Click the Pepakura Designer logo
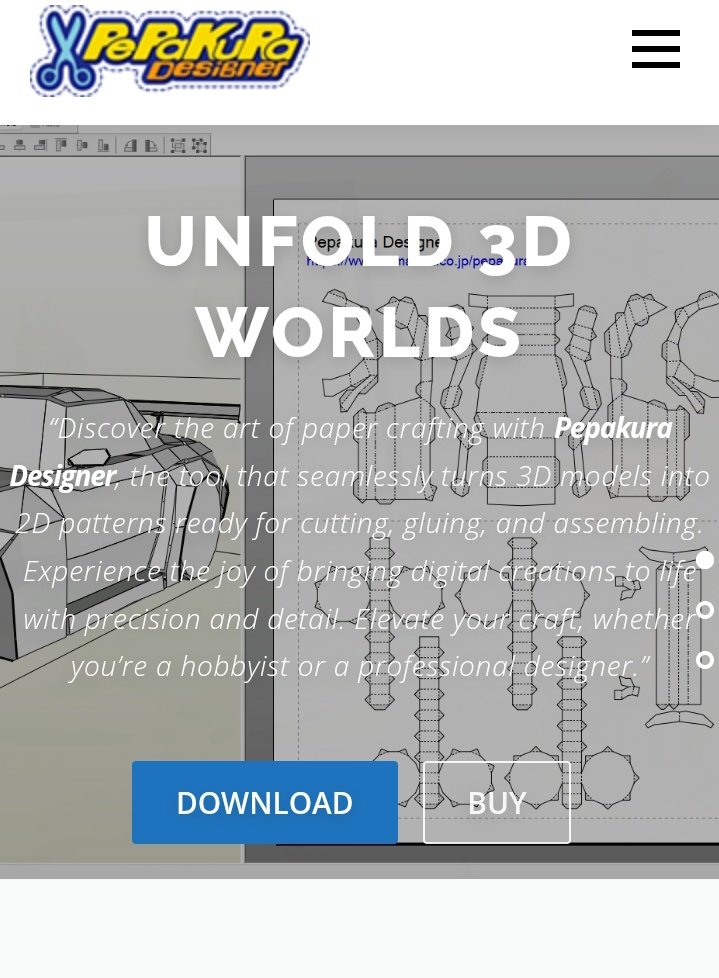This screenshot has width=719, height=978. [170, 51]
